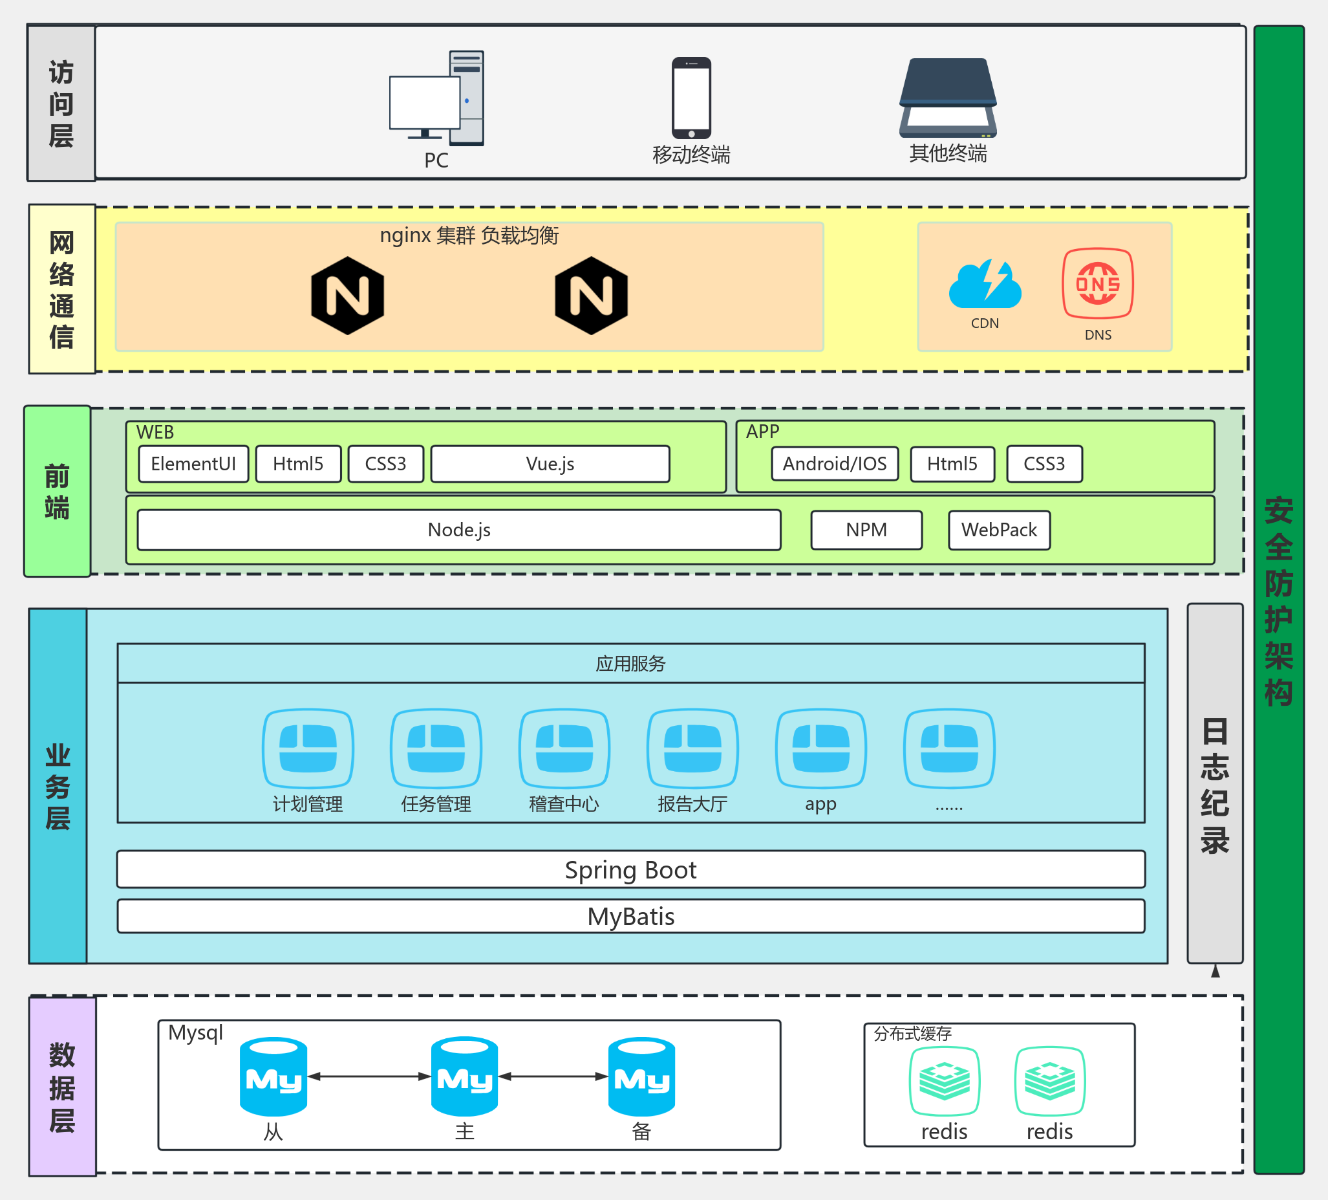The image size is (1328, 1200).
Task: Open the Node.js block
Action: (458, 529)
